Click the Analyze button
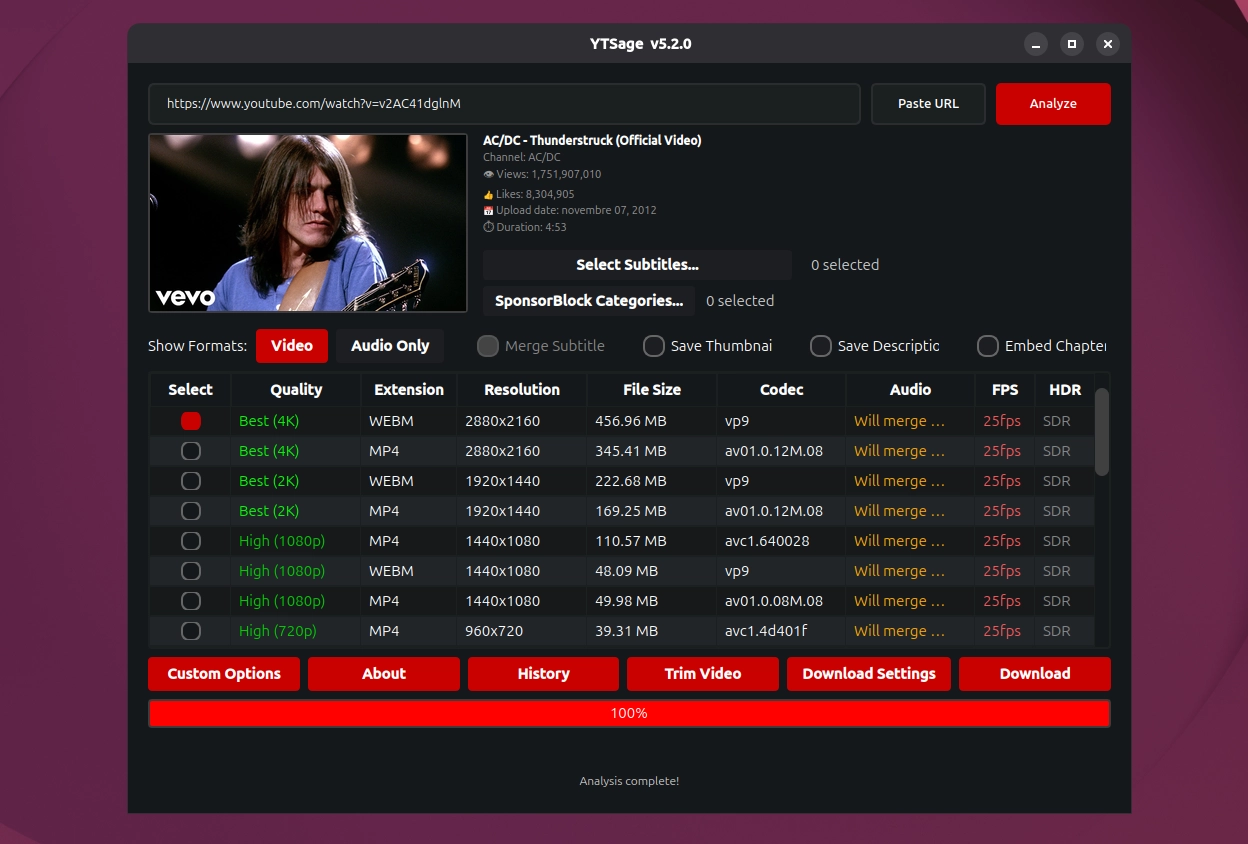This screenshot has width=1248, height=844. pos(1053,104)
